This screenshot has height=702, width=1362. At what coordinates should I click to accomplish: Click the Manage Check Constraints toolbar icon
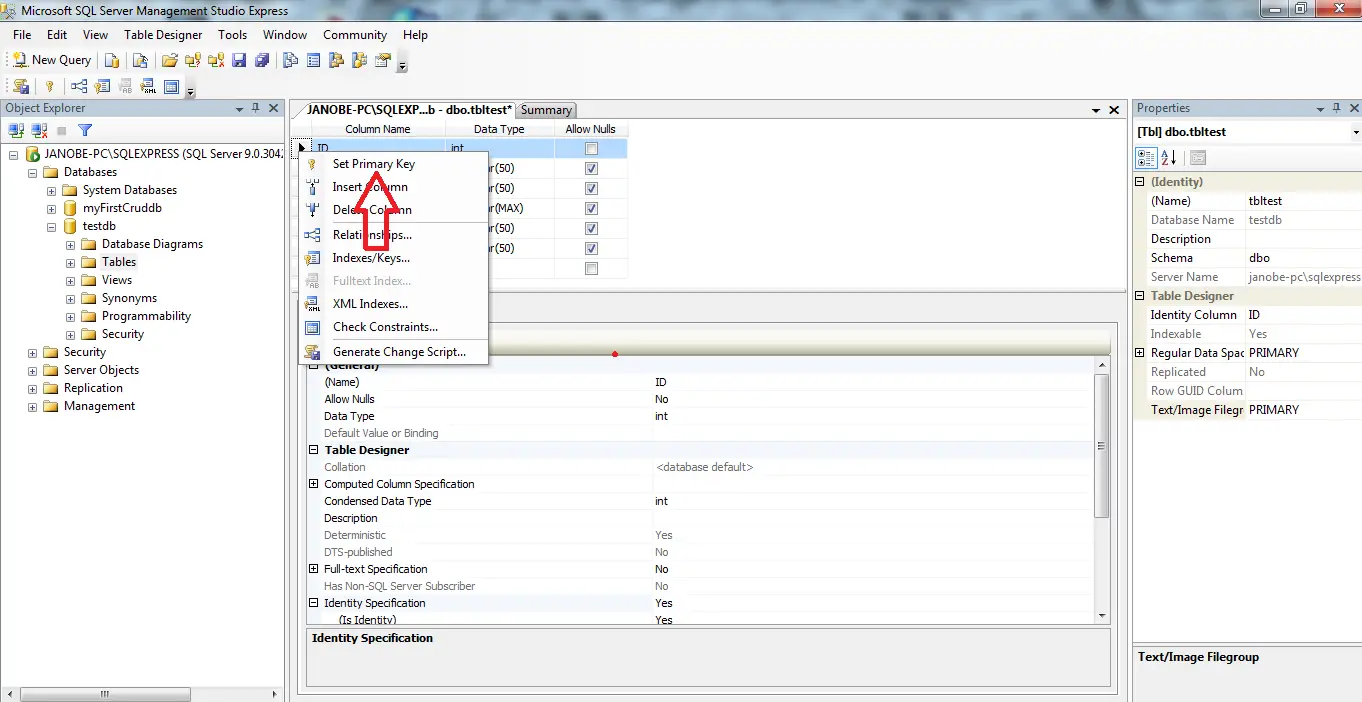click(171, 87)
